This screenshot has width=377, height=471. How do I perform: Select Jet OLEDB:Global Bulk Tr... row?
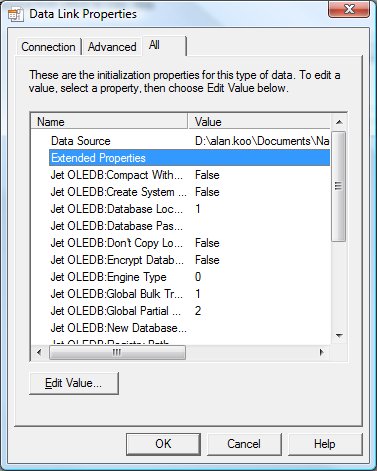190,294
